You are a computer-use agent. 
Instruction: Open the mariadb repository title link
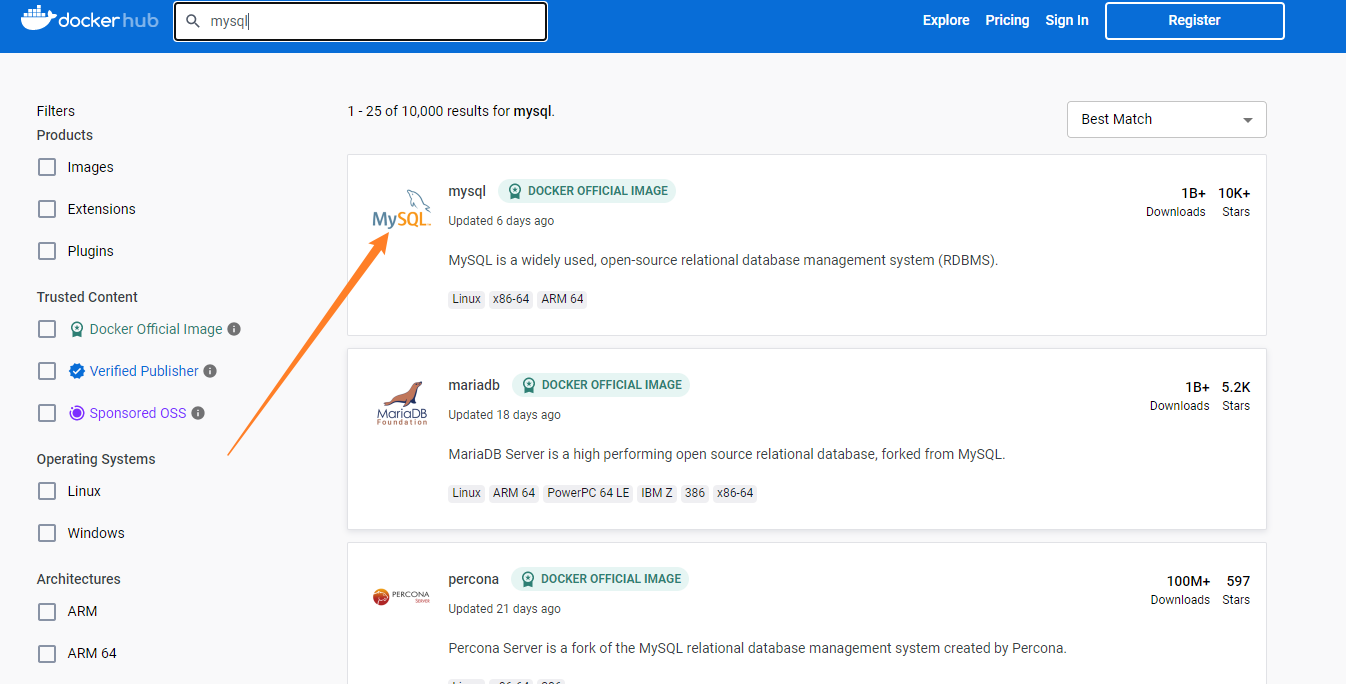coord(474,385)
